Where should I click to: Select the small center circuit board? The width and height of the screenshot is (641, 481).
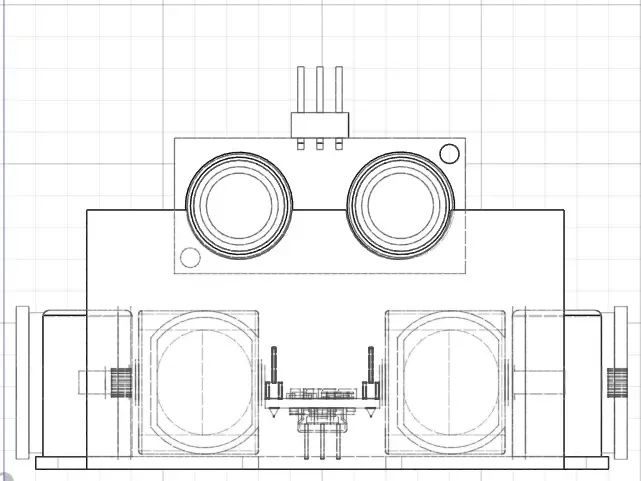point(322,403)
